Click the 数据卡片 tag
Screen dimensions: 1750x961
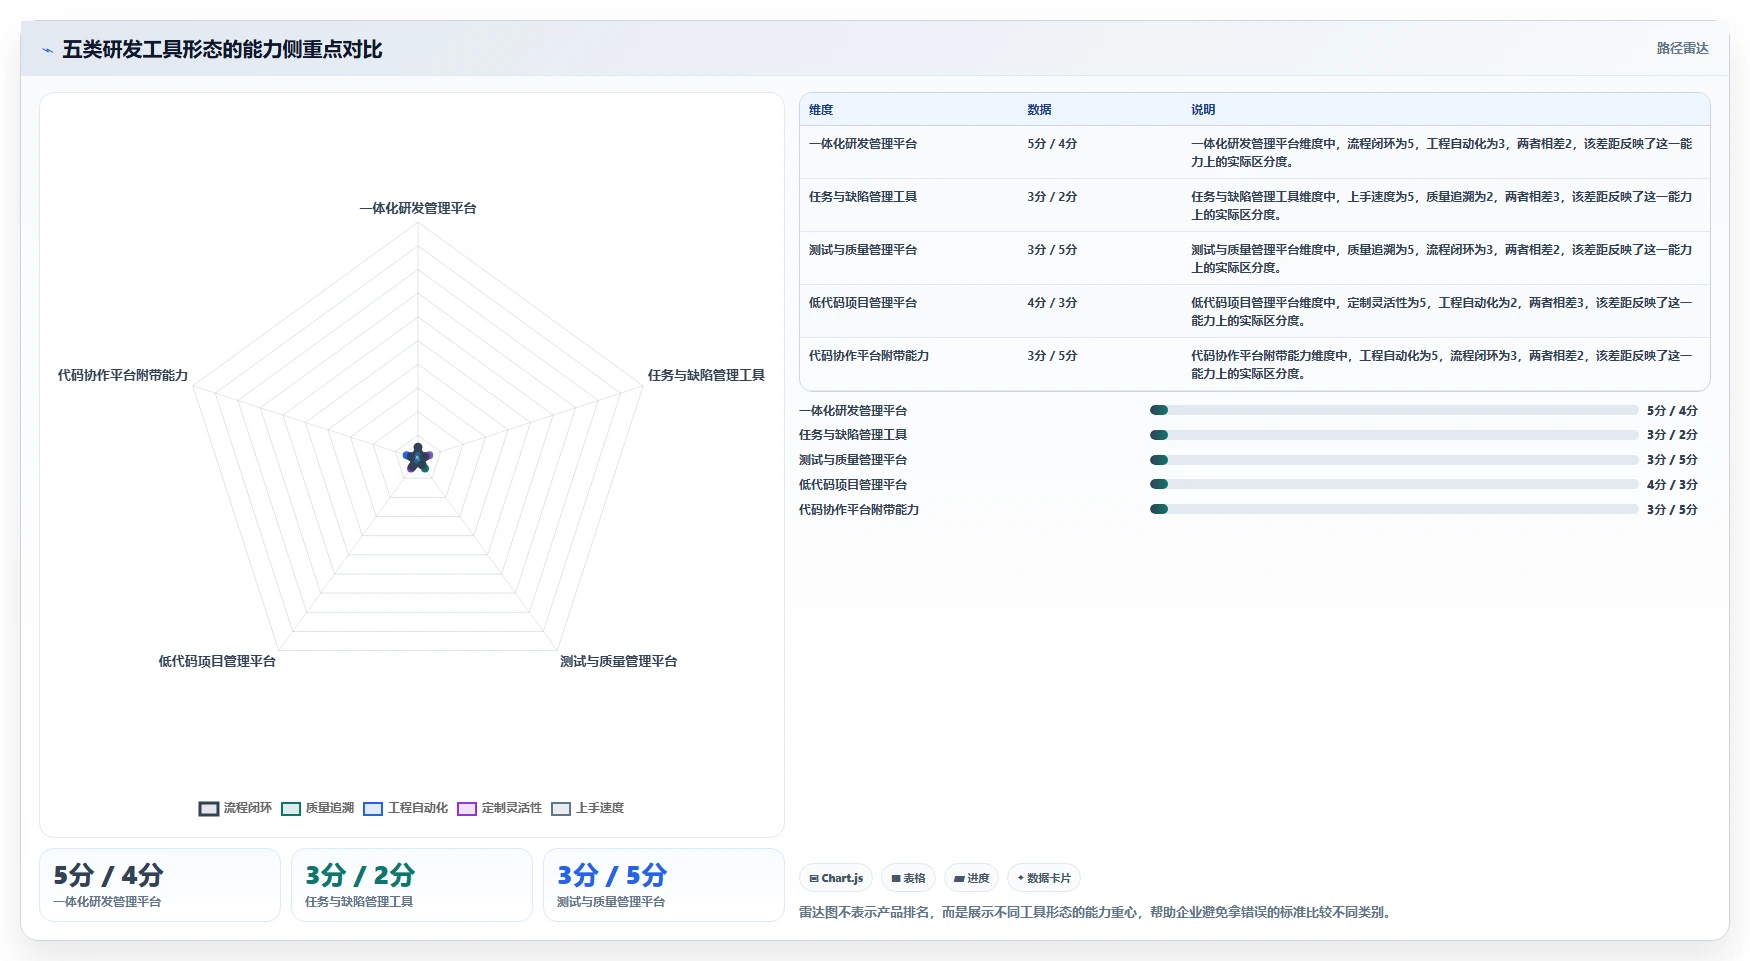(x=1044, y=878)
